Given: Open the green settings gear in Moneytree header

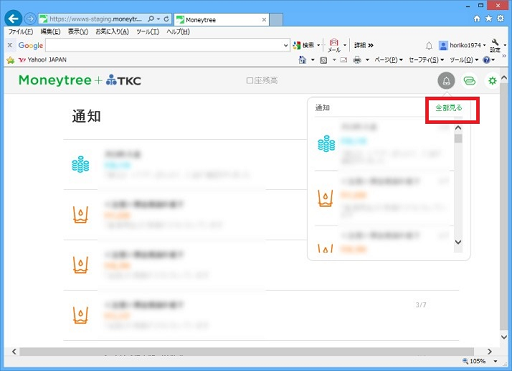Looking at the screenshot, I should [492, 81].
